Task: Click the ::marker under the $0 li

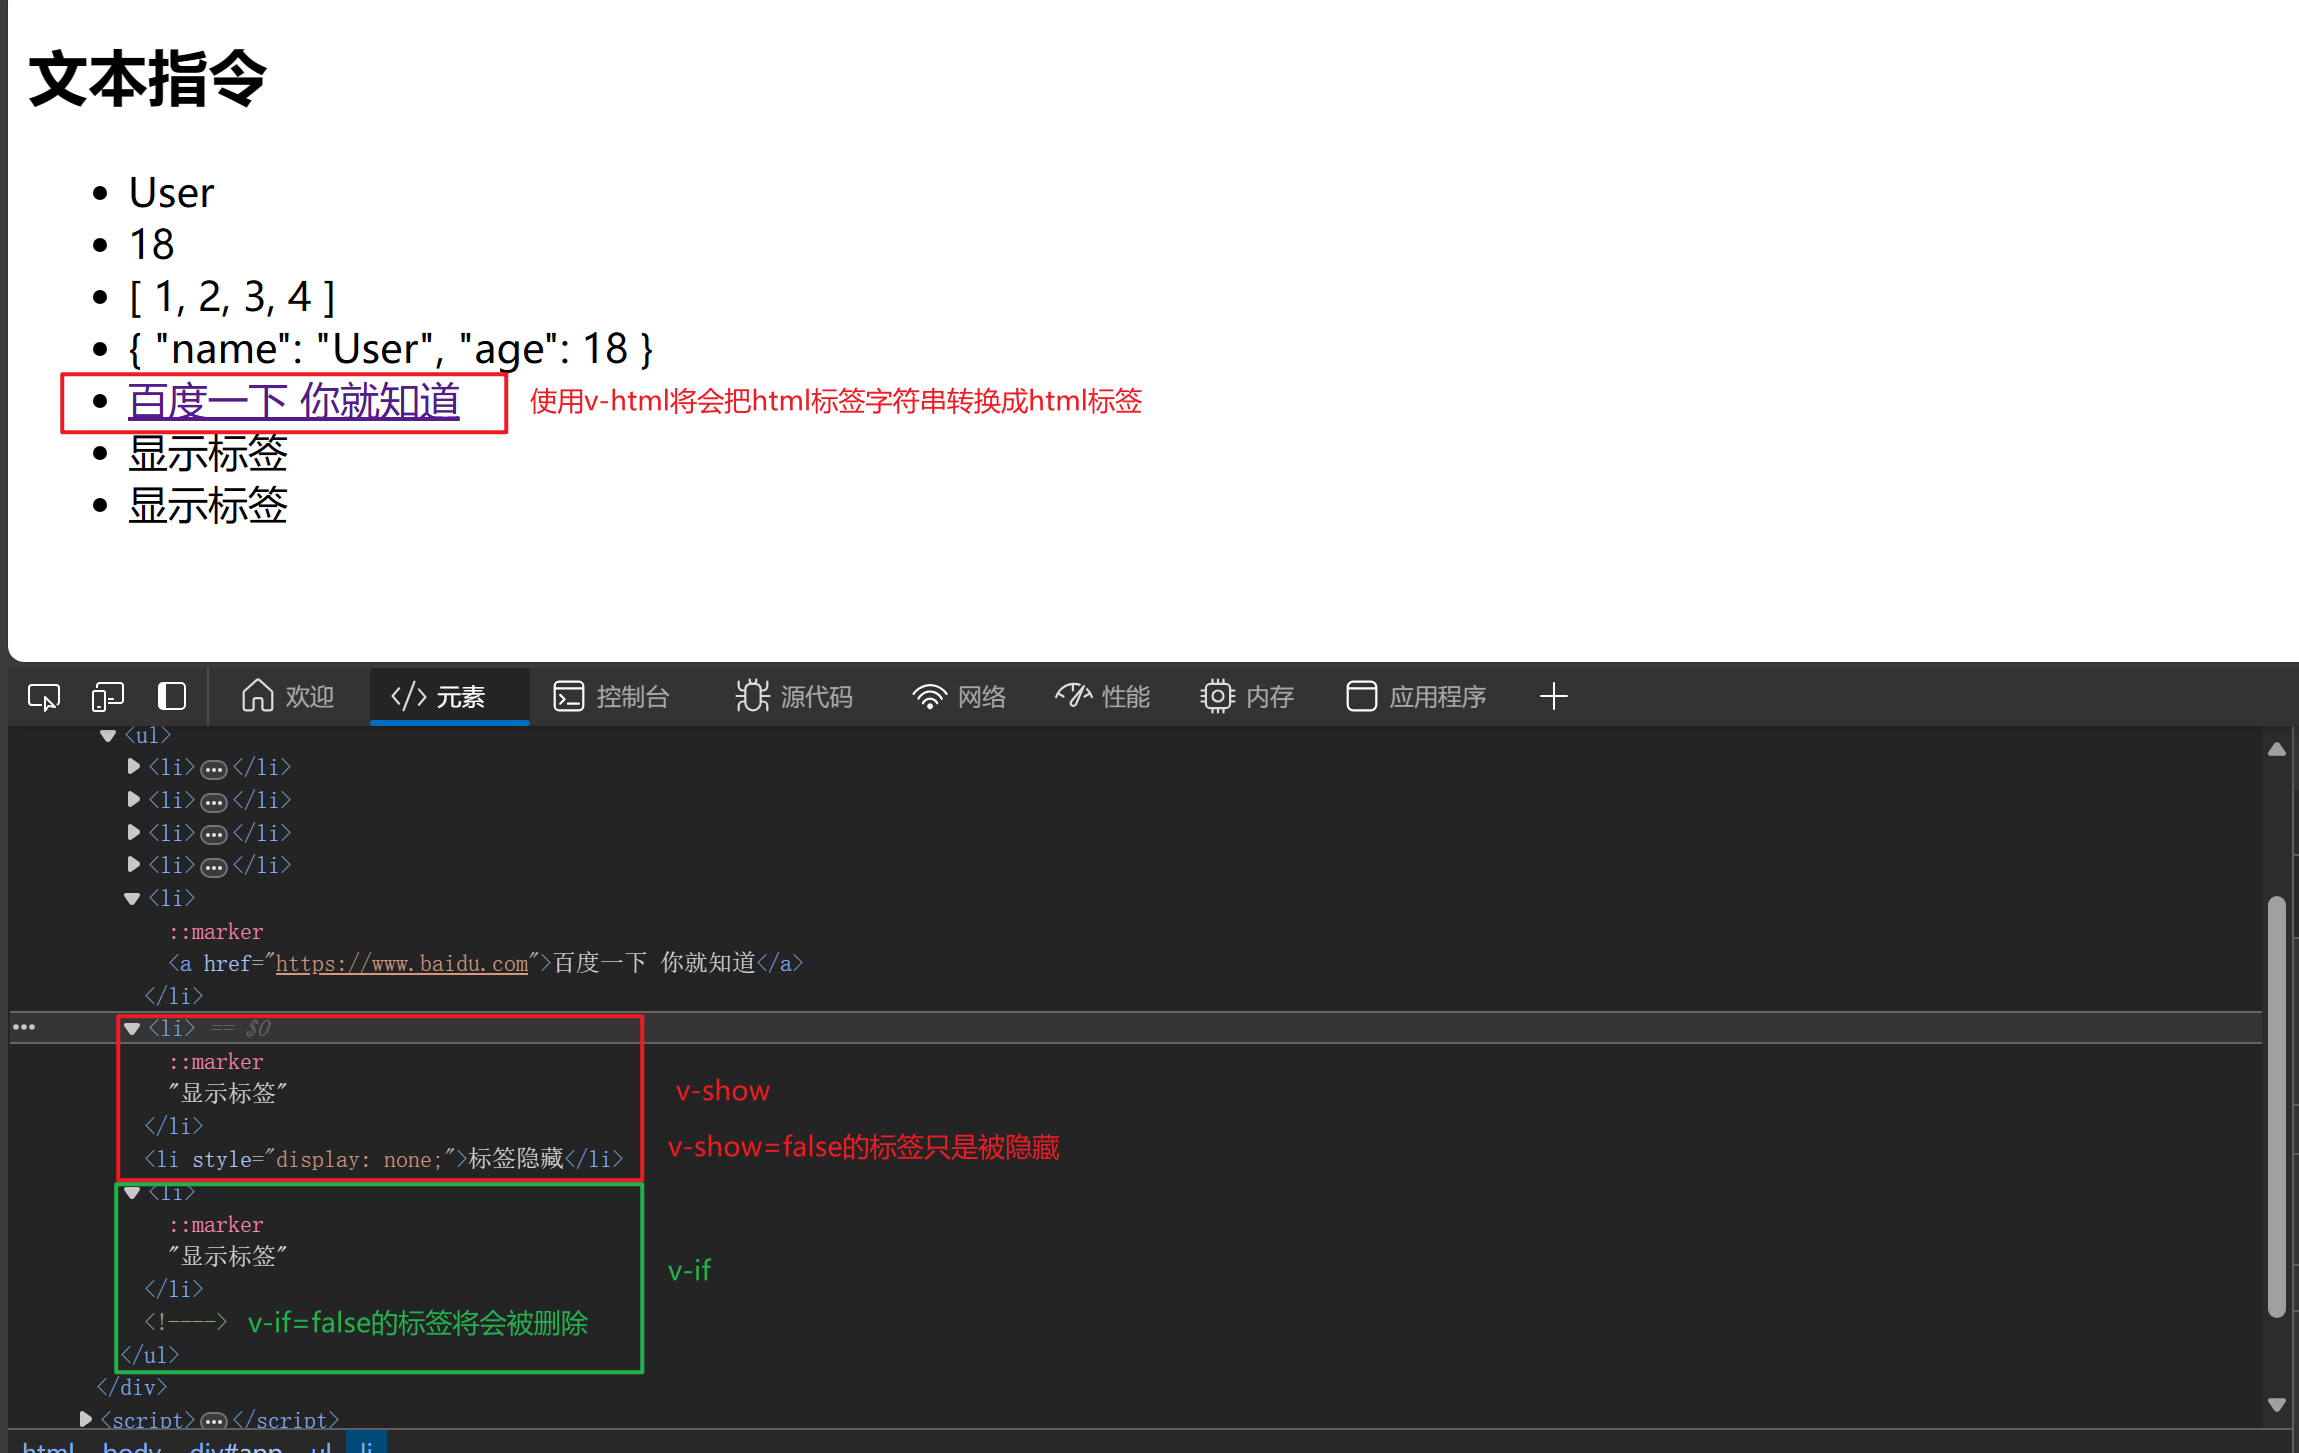Action: [216, 1062]
